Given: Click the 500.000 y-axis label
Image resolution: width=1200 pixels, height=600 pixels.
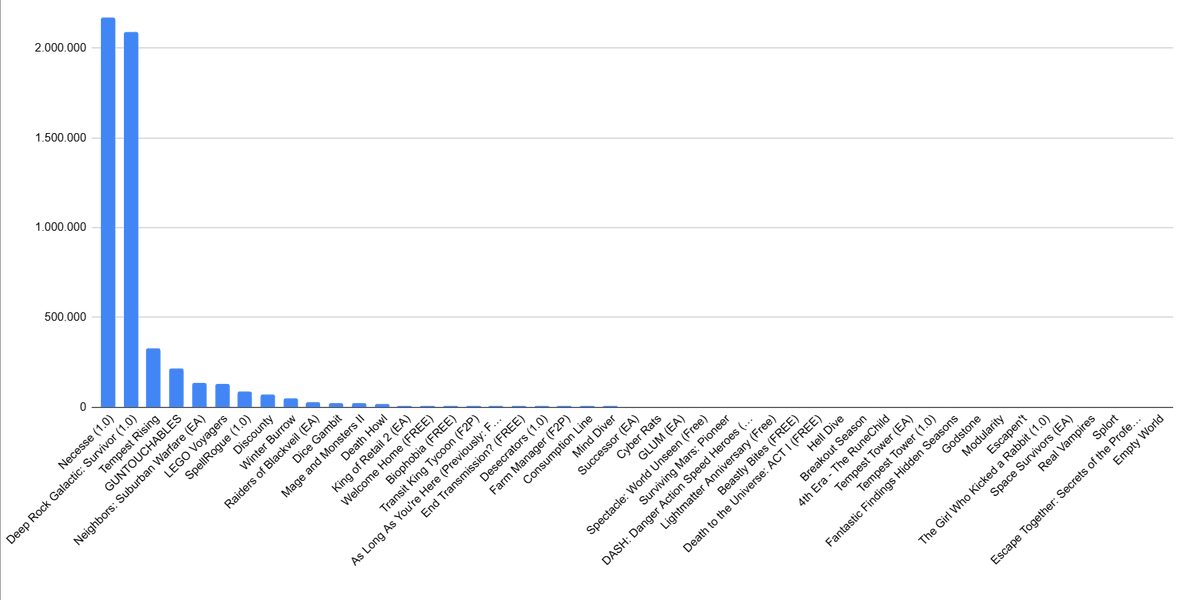Looking at the screenshot, I should click(65, 317).
